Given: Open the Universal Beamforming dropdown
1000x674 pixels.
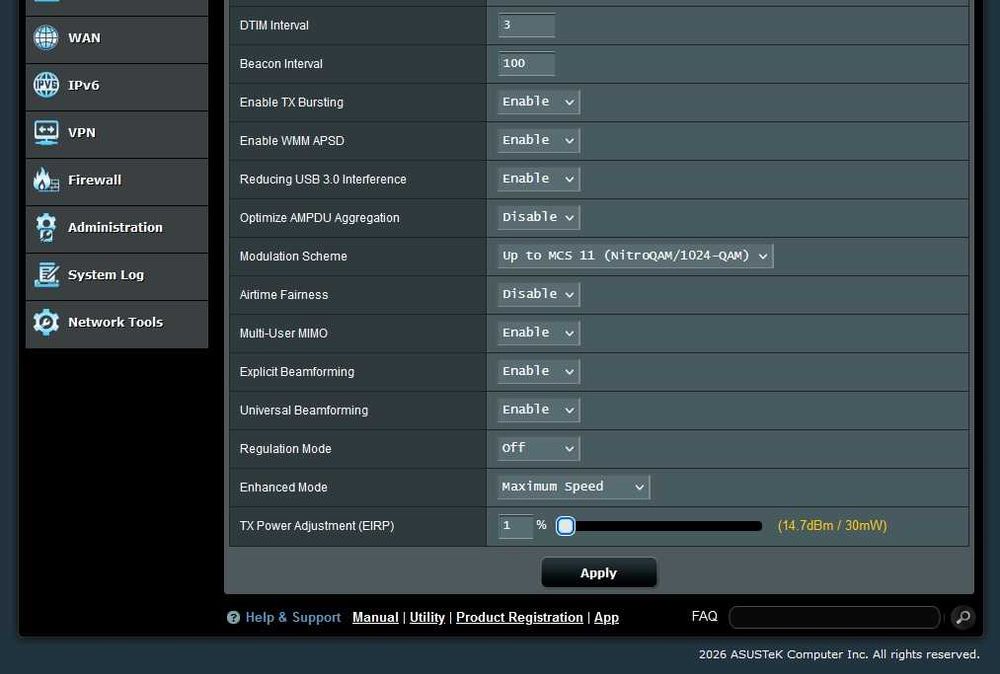Looking at the screenshot, I should pyautogui.click(x=538, y=410).
